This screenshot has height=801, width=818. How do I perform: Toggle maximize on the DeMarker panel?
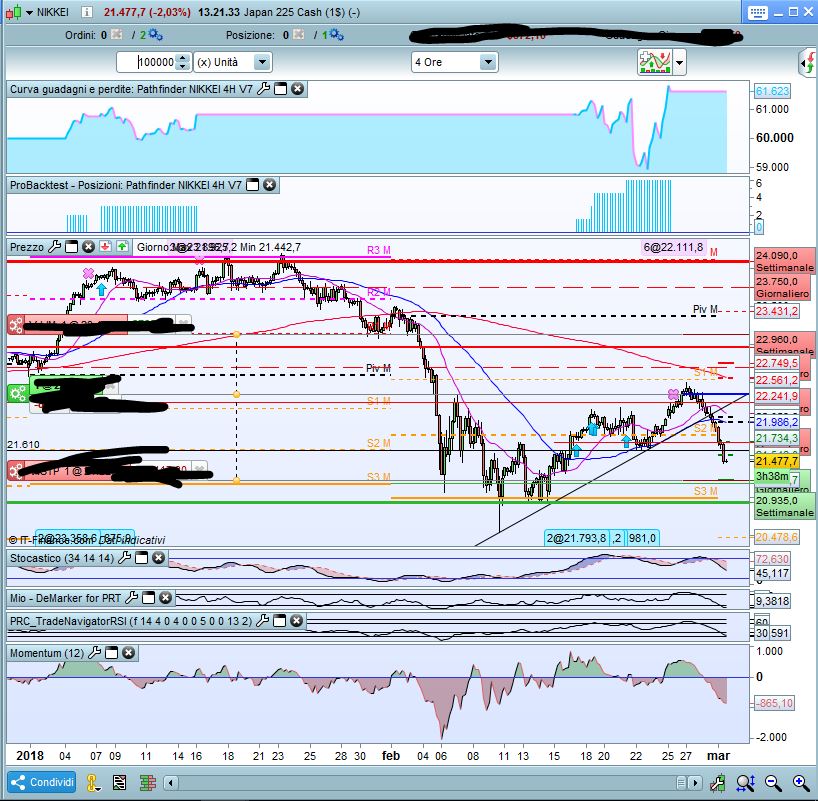coord(149,597)
